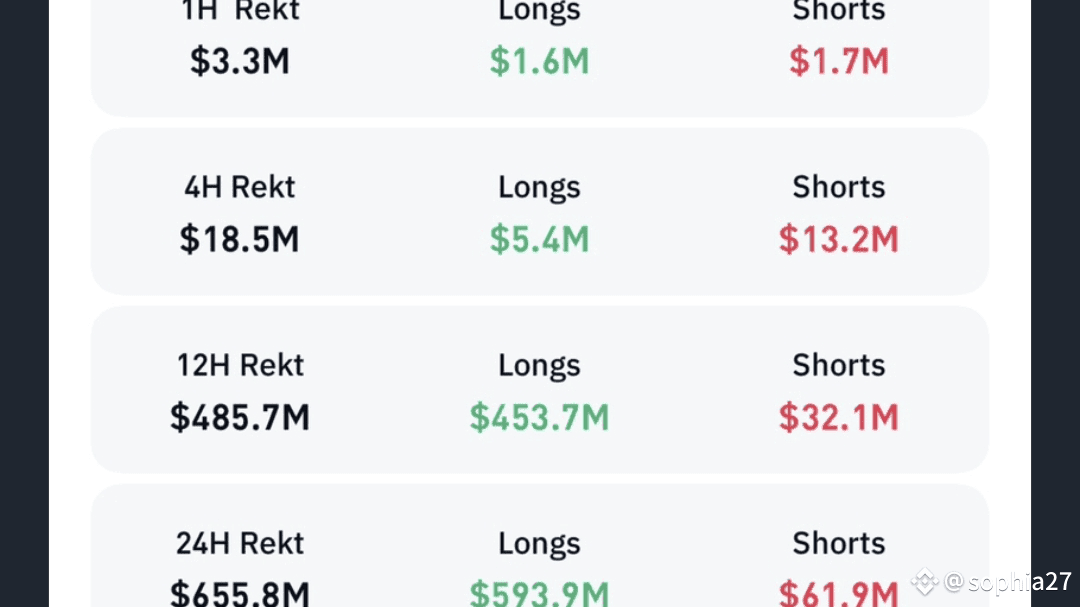Click the Binance logo icon in the watermark
This screenshot has width=1080, height=607.
(x=924, y=581)
